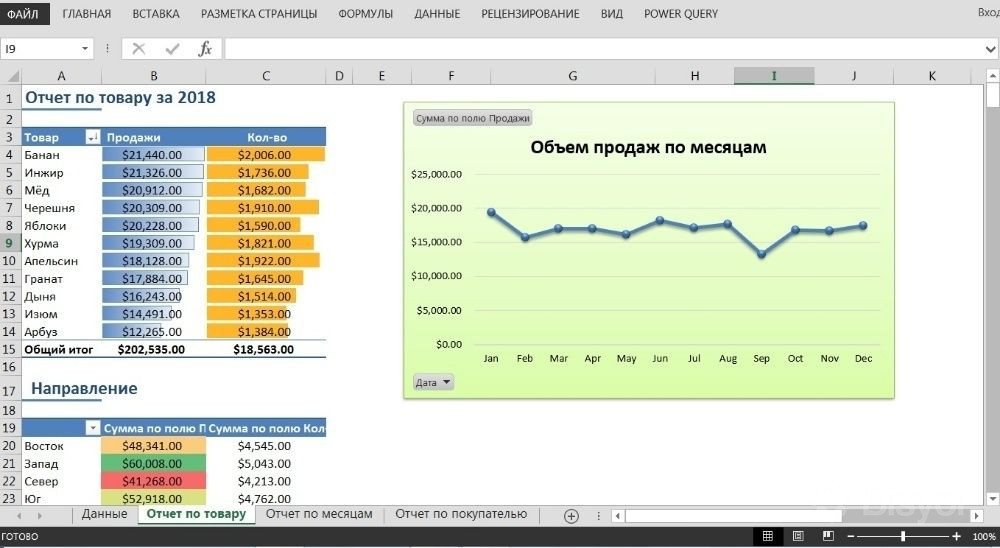Click the ФАЙЛ button
Viewport: 1000px width, 548px height.
[22, 14]
